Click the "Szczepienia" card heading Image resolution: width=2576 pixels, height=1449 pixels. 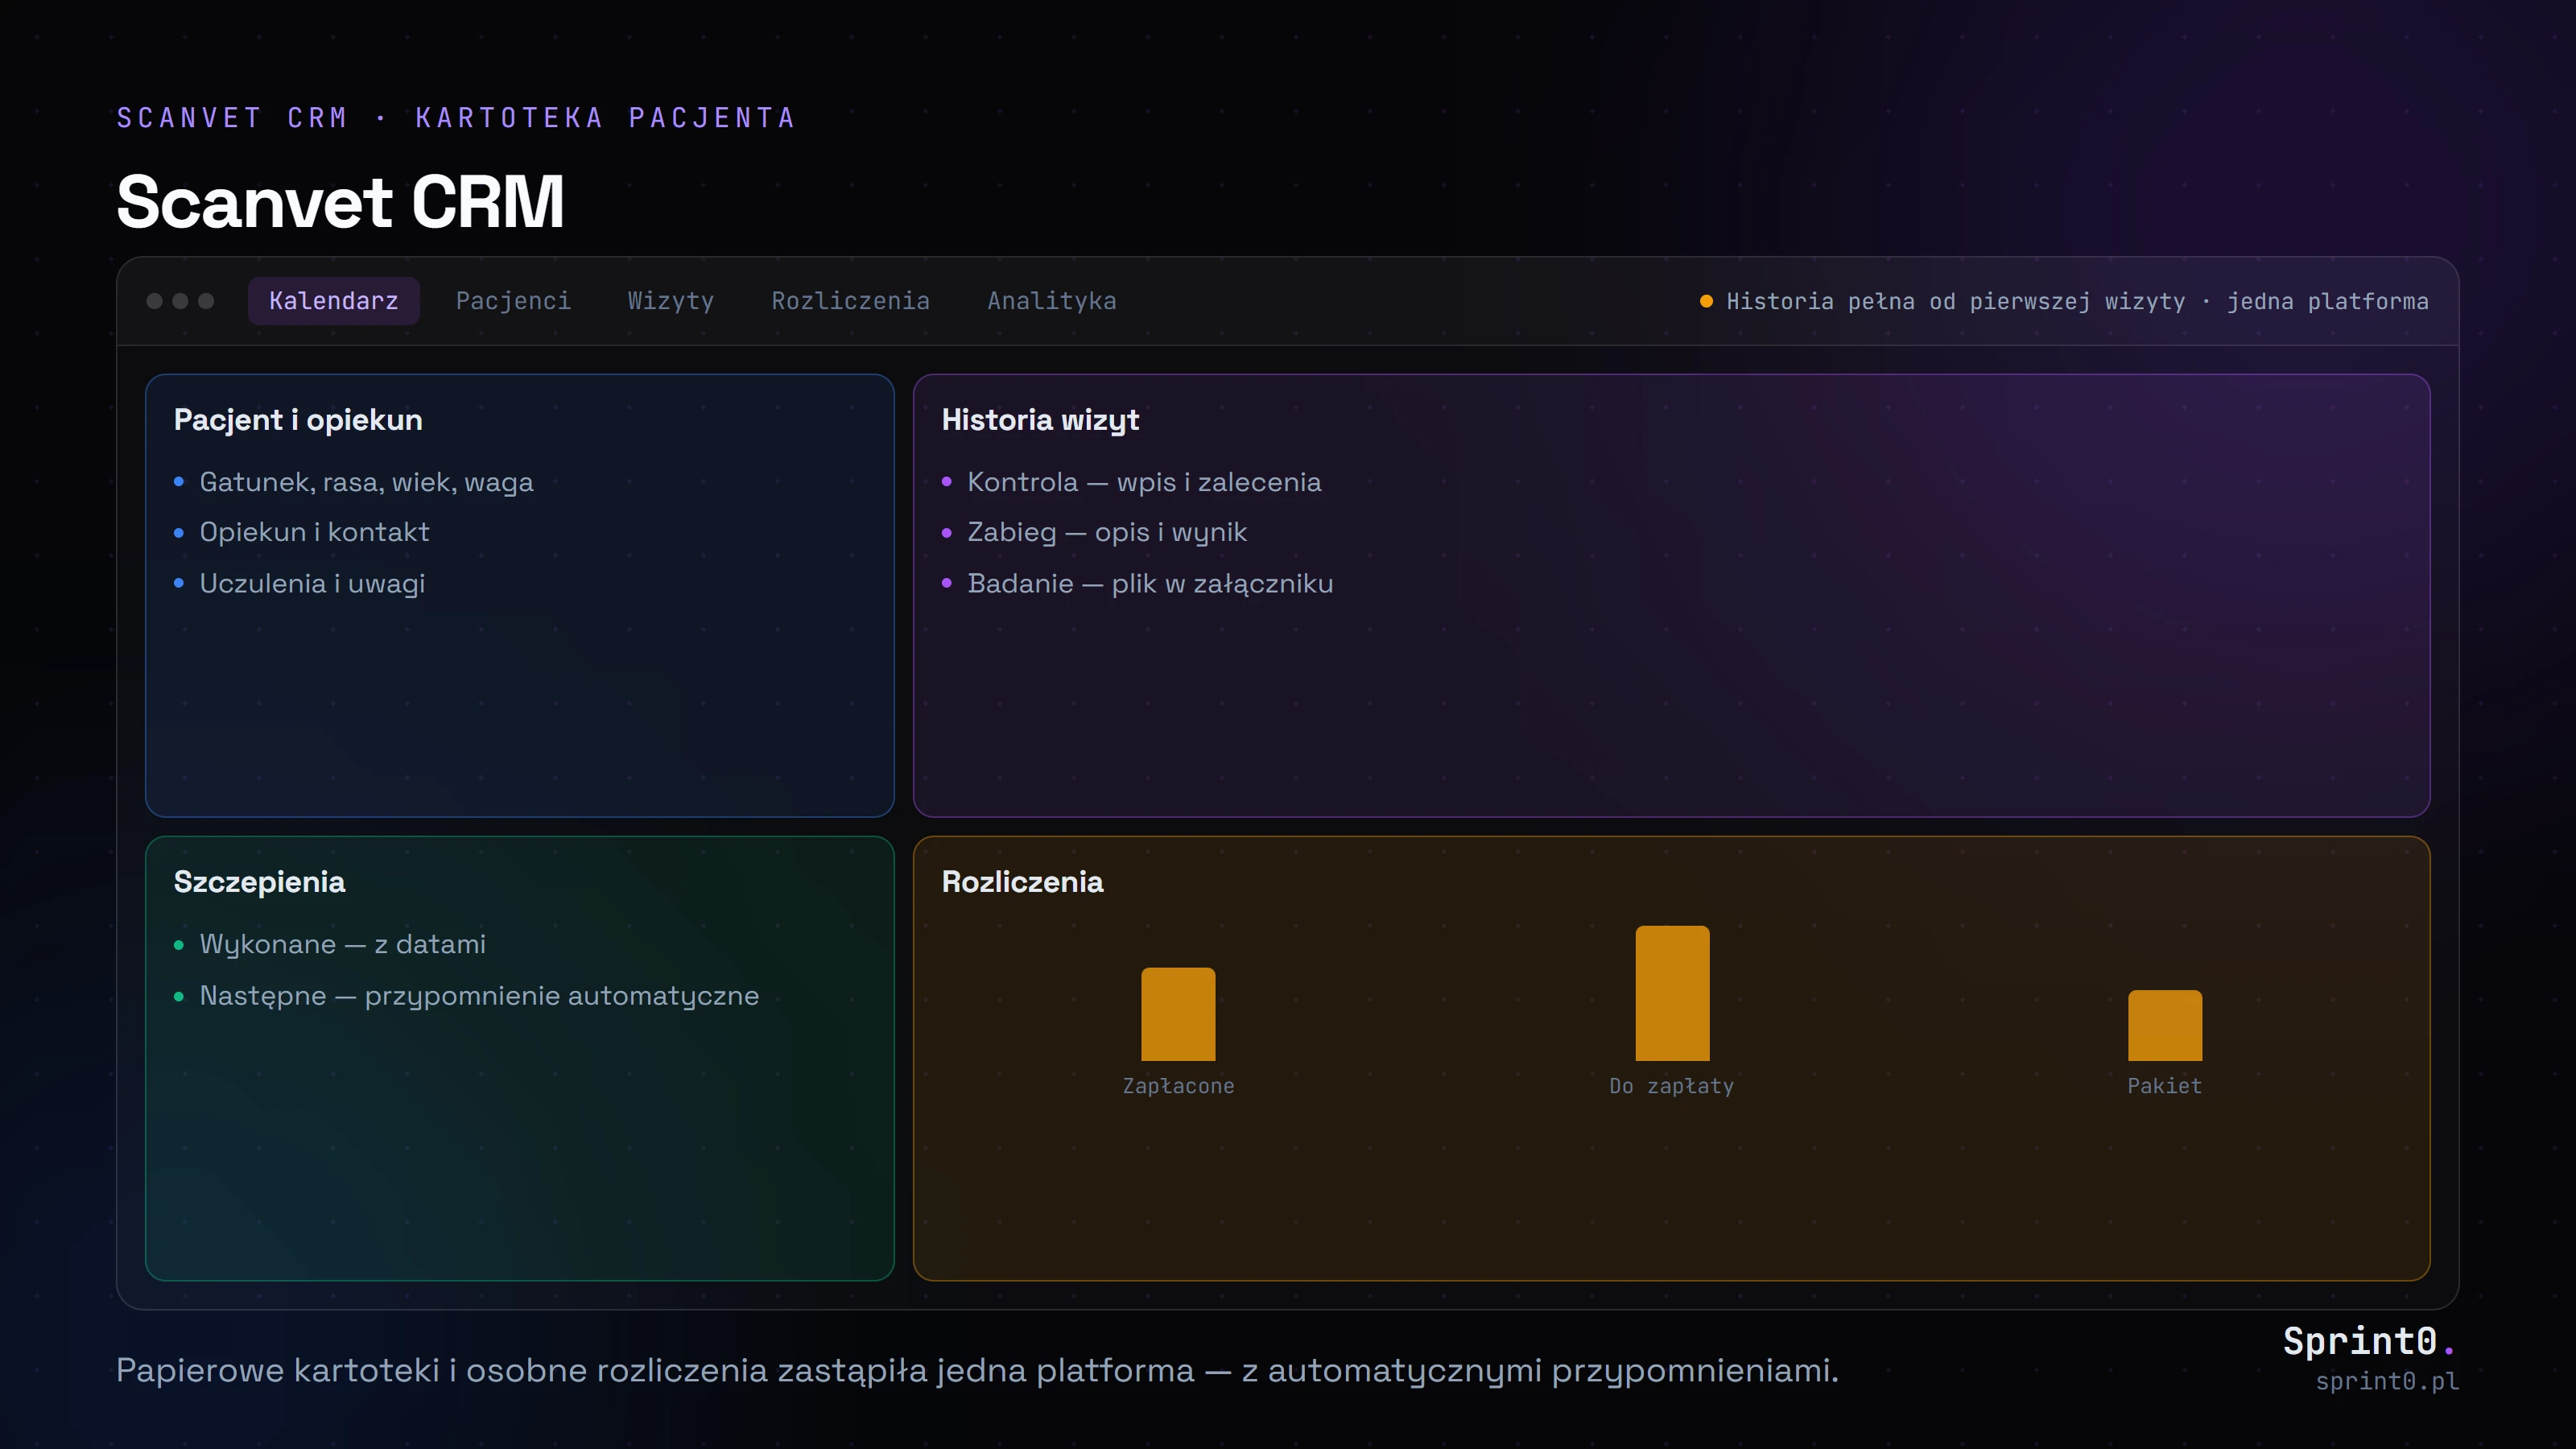coord(259,882)
